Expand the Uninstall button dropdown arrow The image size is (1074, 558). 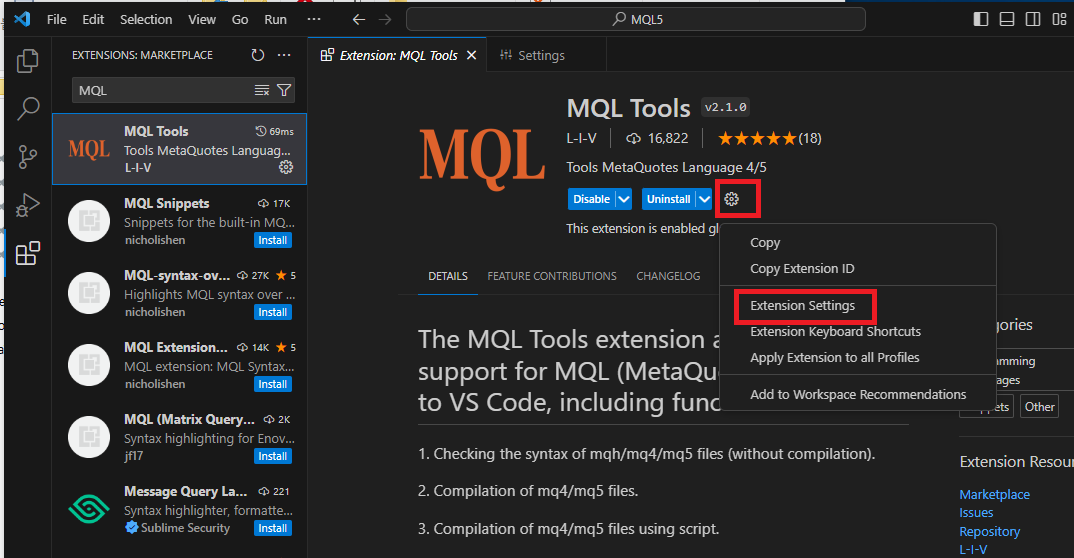[704, 199]
